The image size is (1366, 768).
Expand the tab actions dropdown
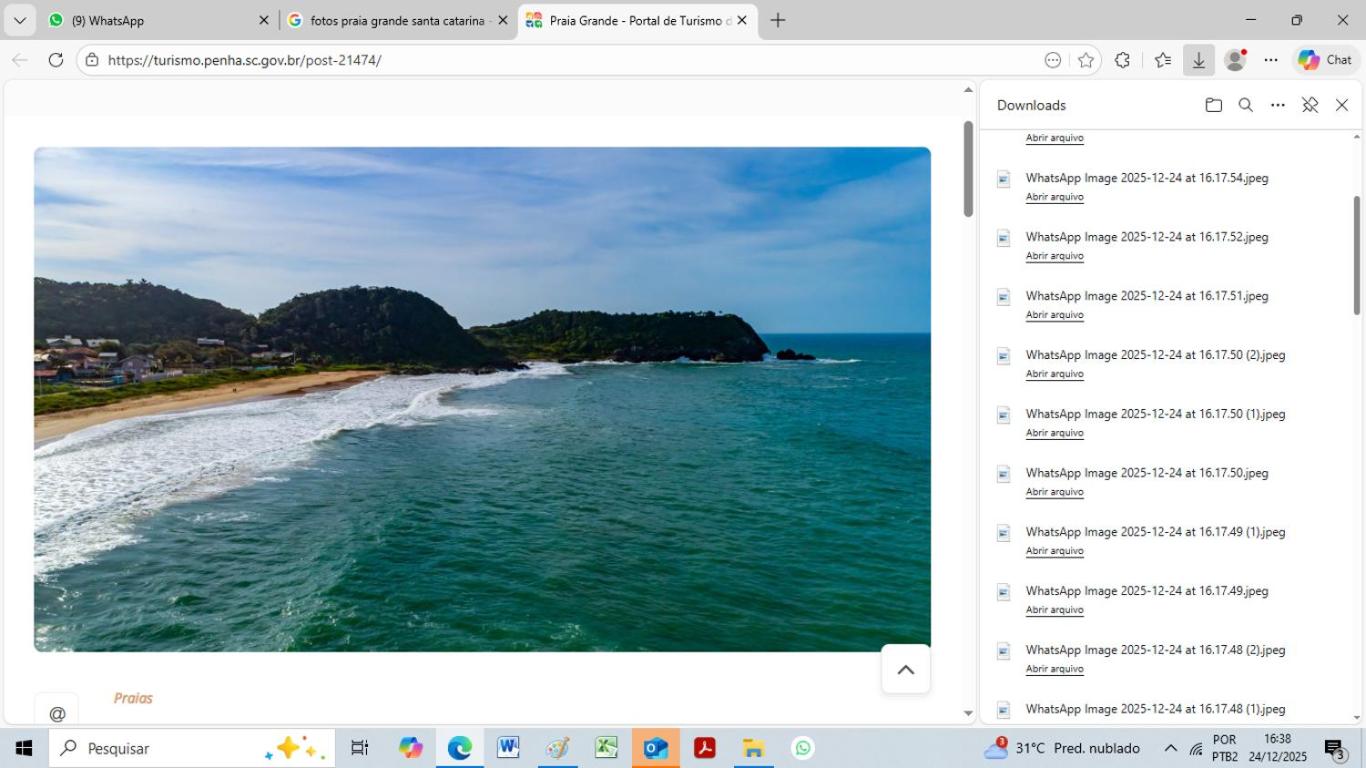tap(19, 20)
